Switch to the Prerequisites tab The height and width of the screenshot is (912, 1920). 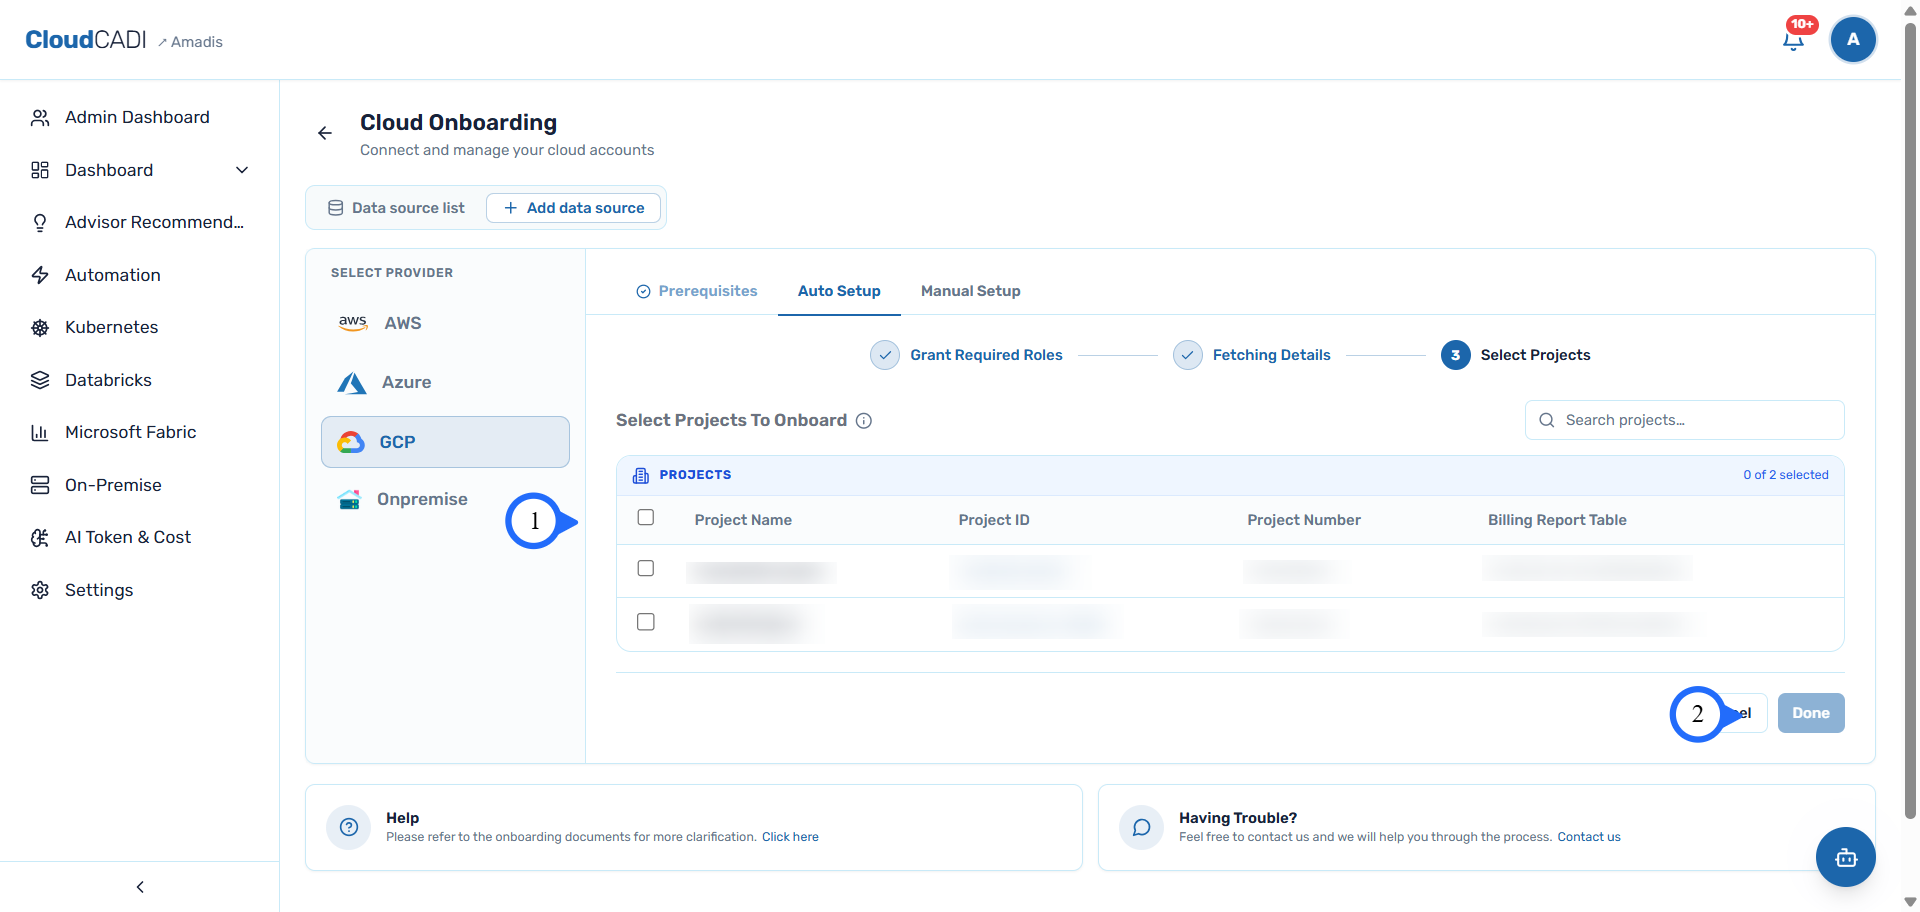coord(697,291)
